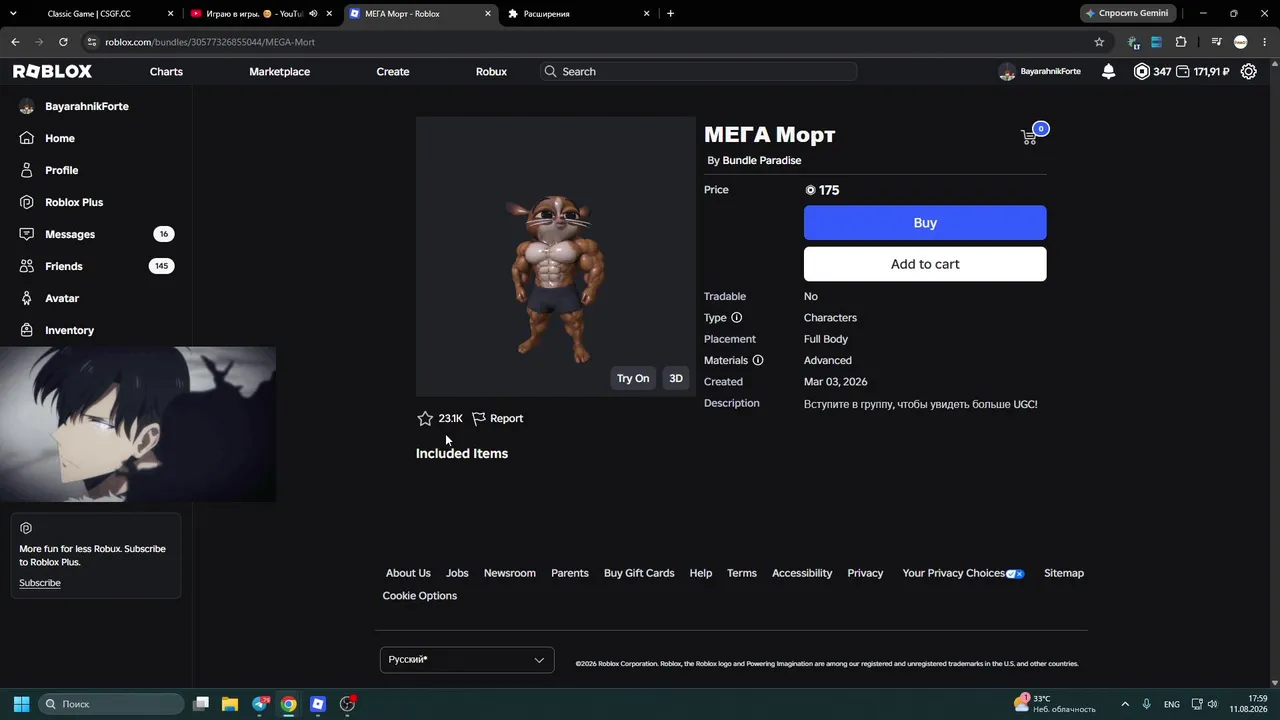Open the Charts nav item
This screenshot has height=720, width=1280.
[166, 71]
